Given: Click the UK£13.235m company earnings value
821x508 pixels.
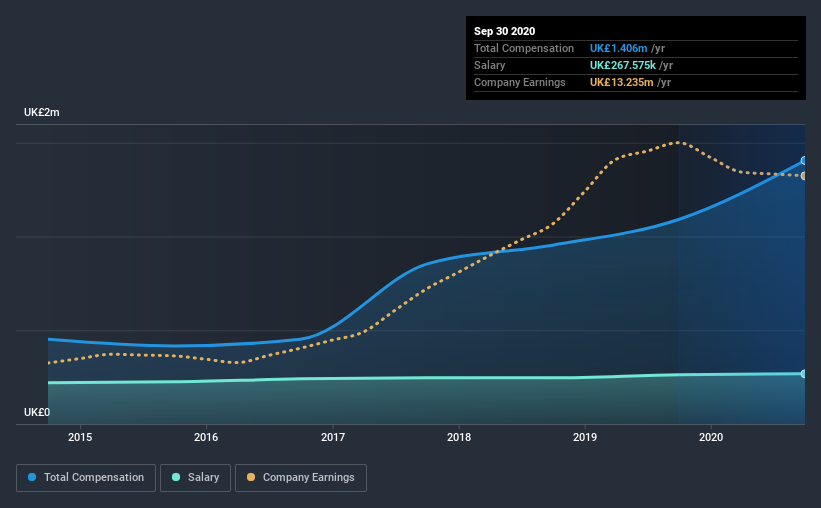Looking at the screenshot, I should coord(622,82).
